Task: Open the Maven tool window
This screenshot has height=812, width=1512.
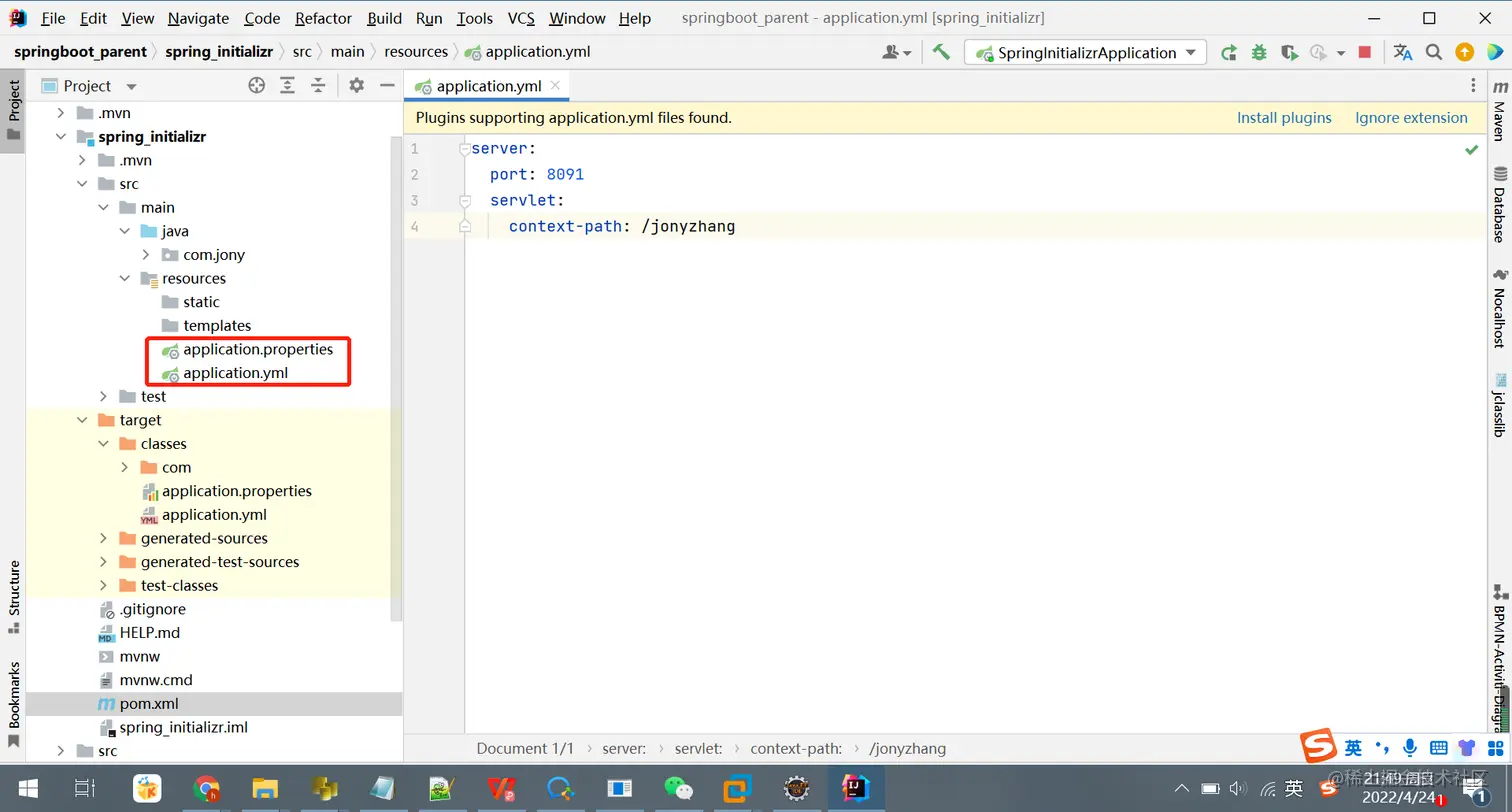Action: click(x=1499, y=109)
